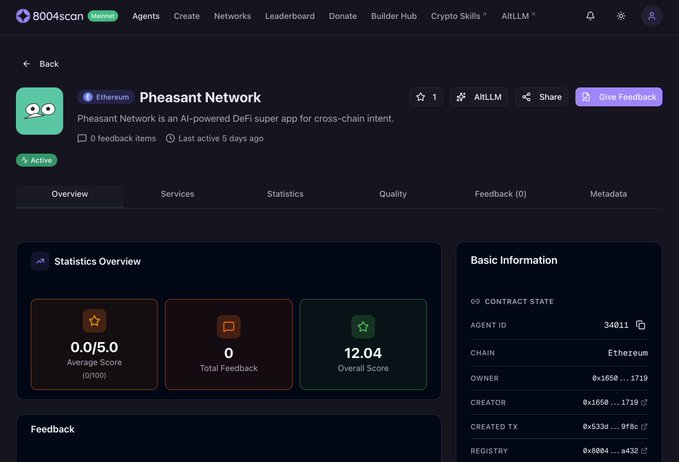Click the last active clock icon
This screenshot has width=679, height=462.
click(170, 138)
